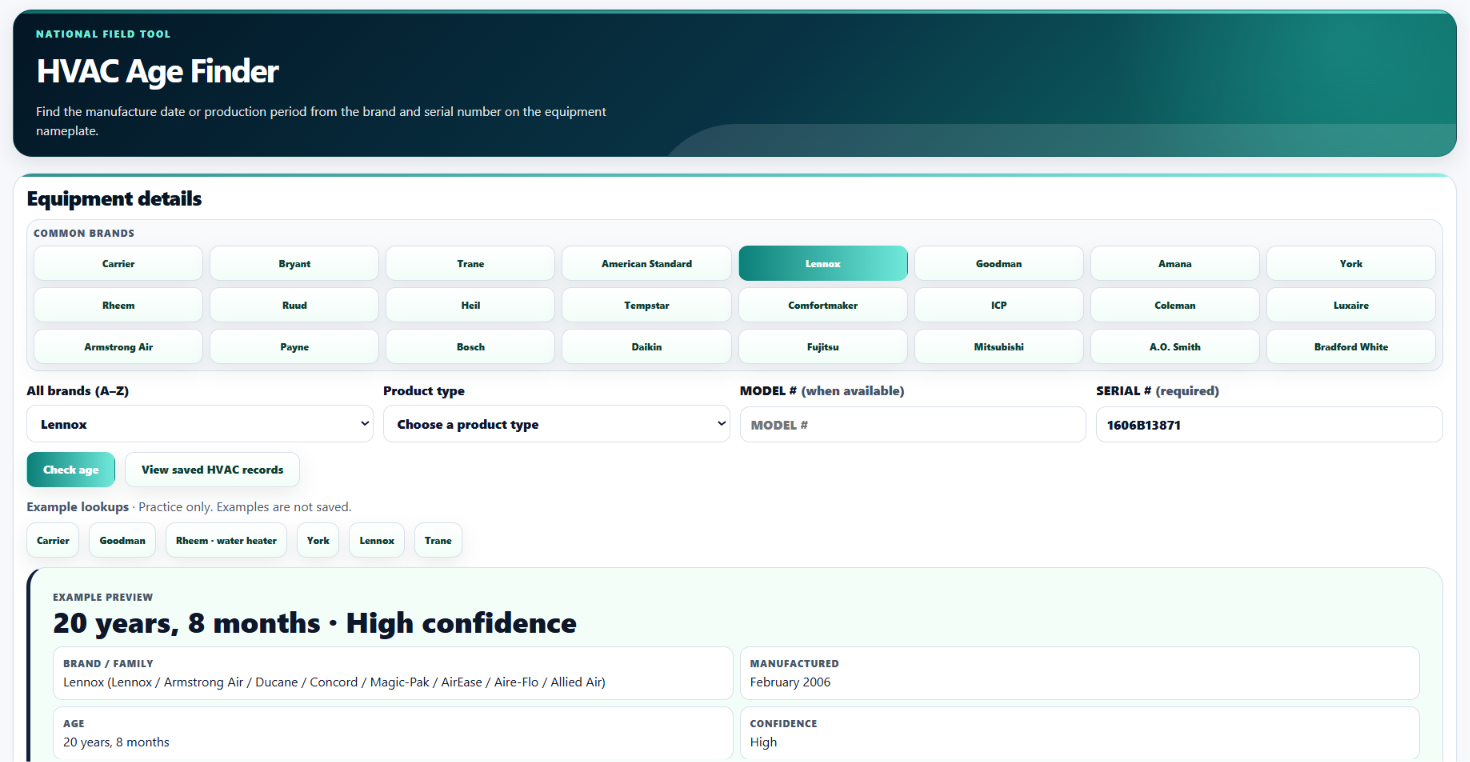1470x762 pixels.
Task: Choose the Bosch brand button
Action: pos(470,347)
